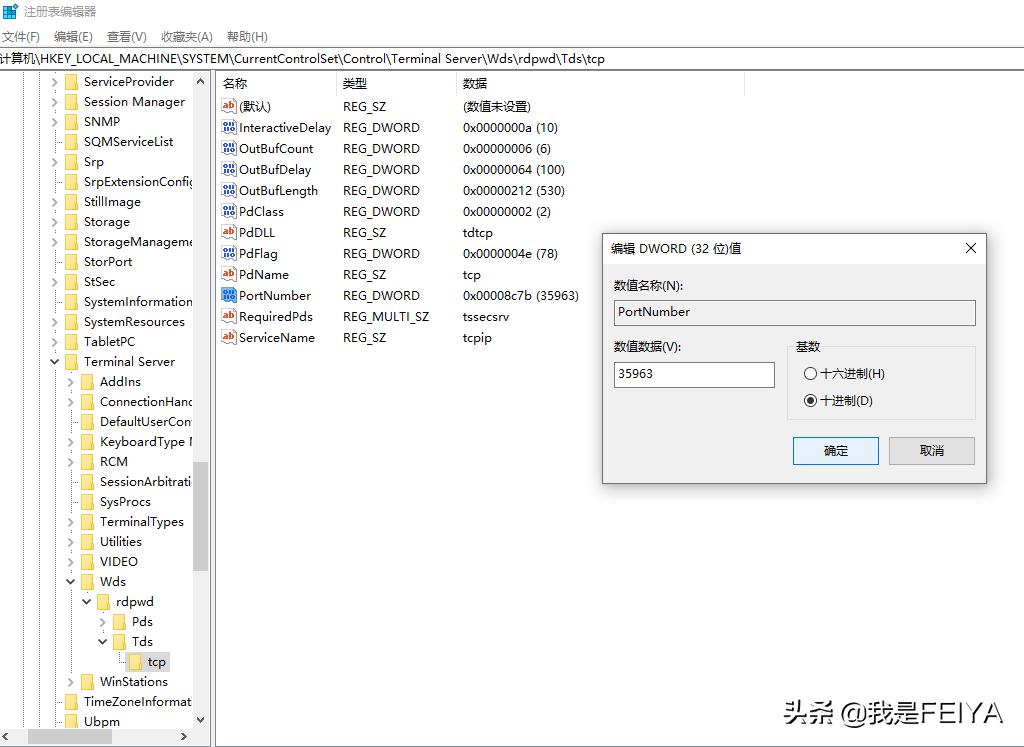Click the WinStations folder icon
1024x747 pixels.
88,682
